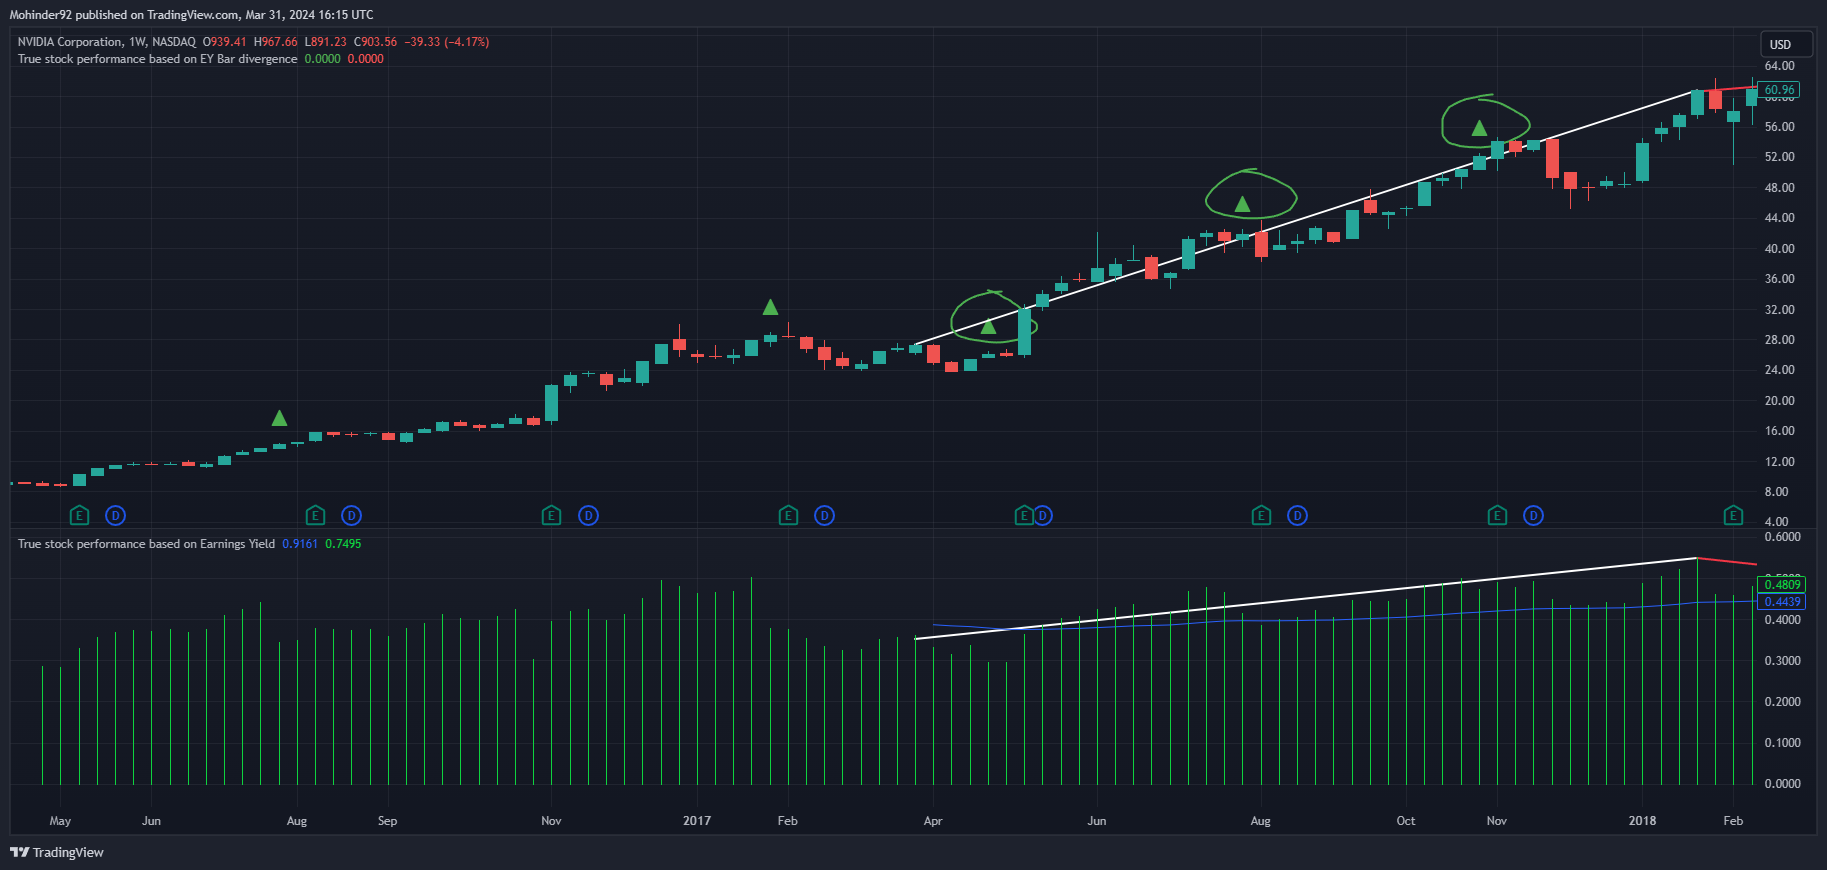Open the earnings E marker at Nov 2016
This screenshot has height=870, width=1827.
[x=551, y=516]
